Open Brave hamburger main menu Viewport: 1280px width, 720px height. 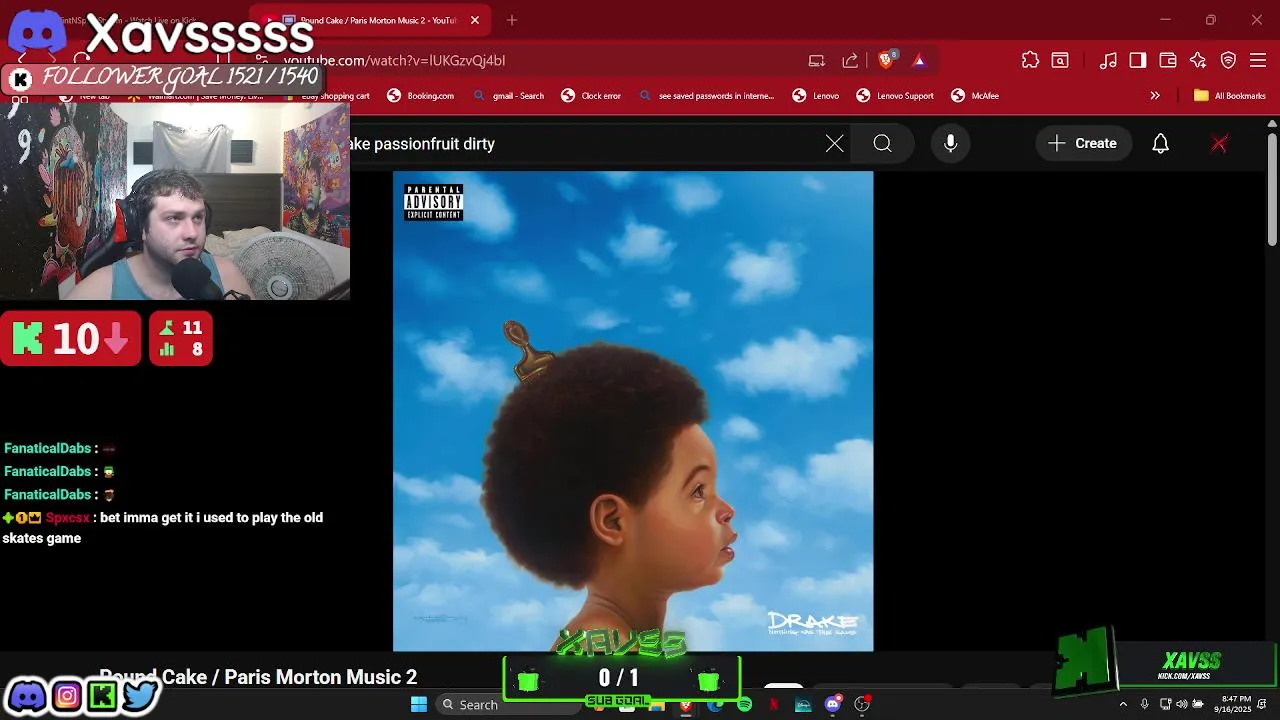1259,61
